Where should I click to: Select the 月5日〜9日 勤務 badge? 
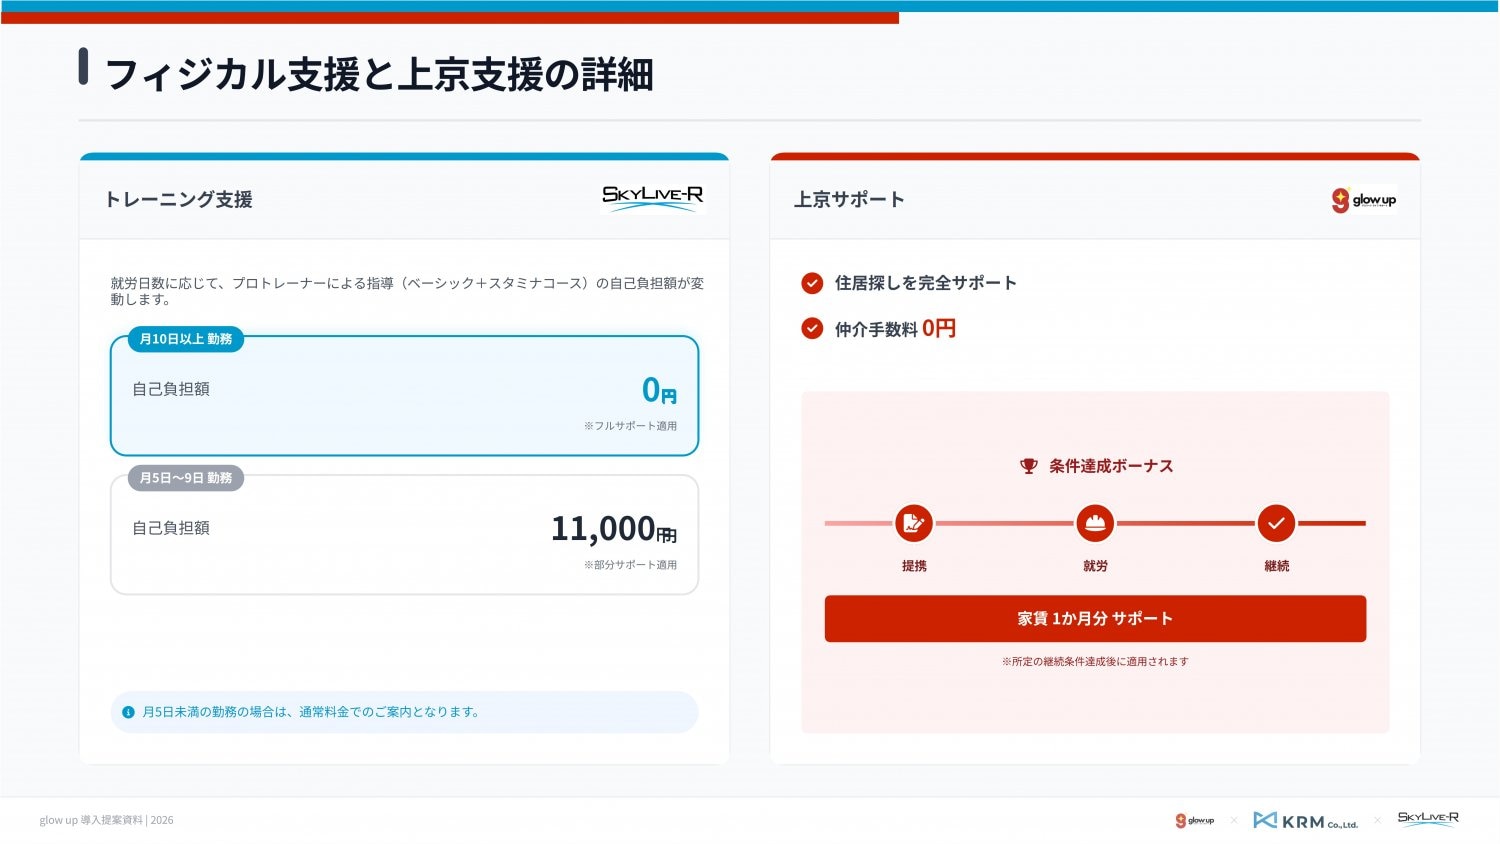click(186, 478)
